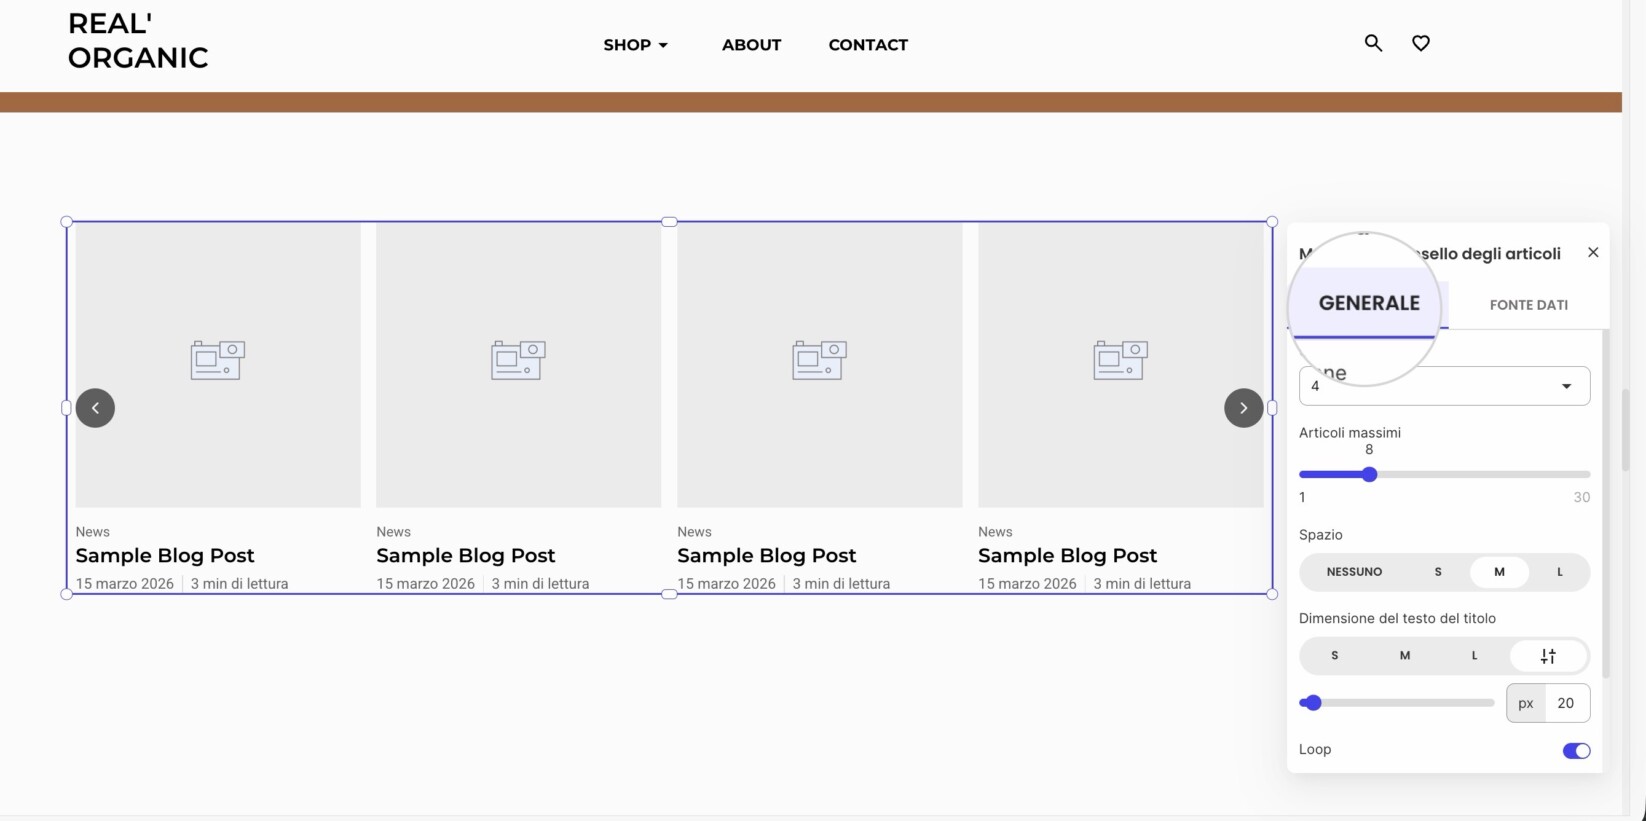Close the carousel settings panel
The height and width of the screenshot is (821, 1646).
[x=1593, y=252]
